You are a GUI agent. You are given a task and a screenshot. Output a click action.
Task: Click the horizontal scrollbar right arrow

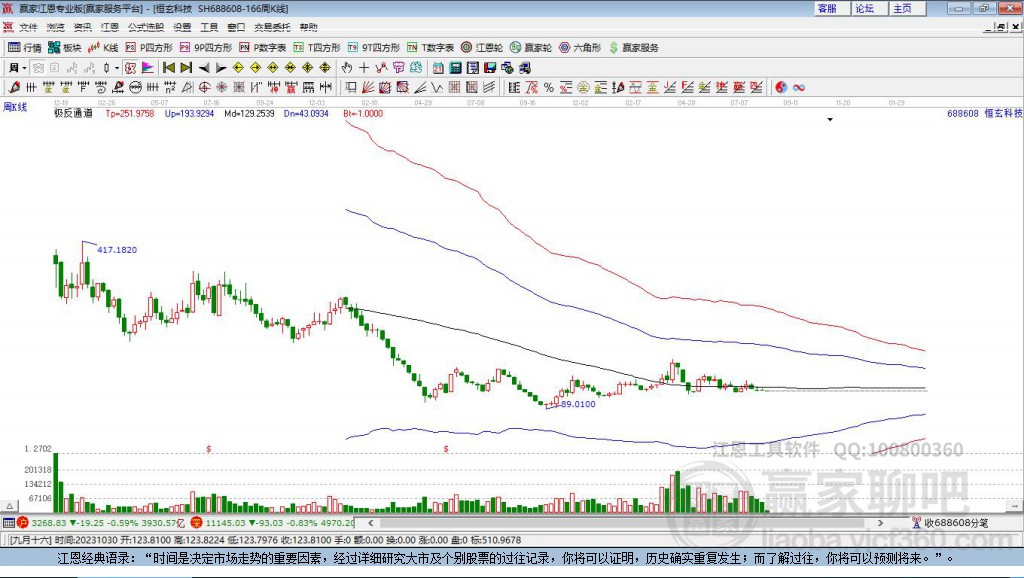[880, 522]
